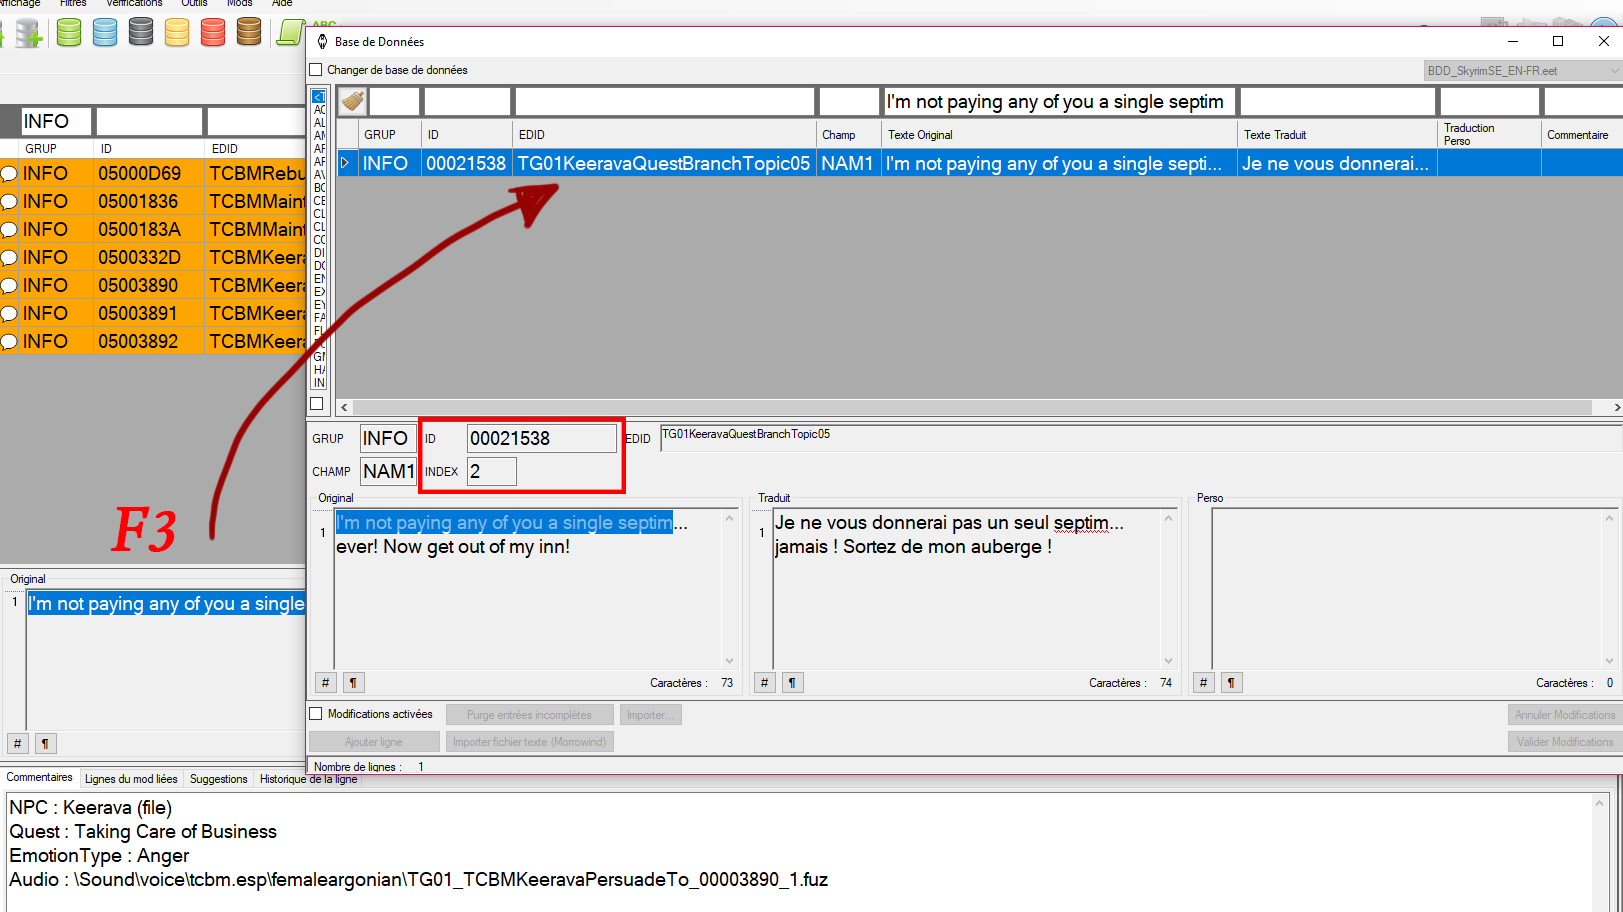This screenshot has width=1623, height=912.
Task: Select main window row with ID 05003890
Action: pyautogui.click(x=152, y=285)
